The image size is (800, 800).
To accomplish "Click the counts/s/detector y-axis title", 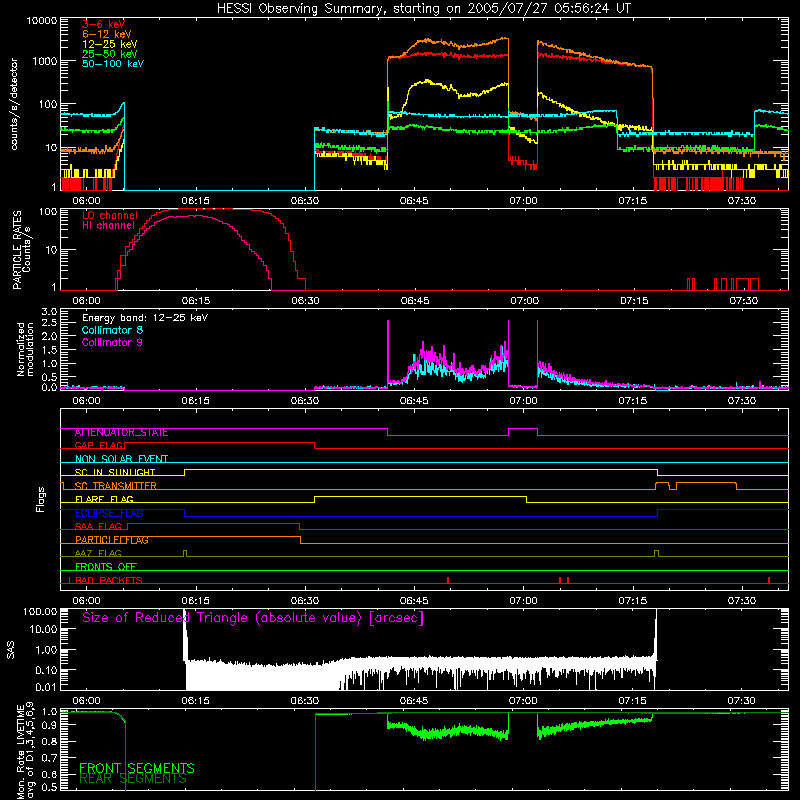I will click(14, 104).
